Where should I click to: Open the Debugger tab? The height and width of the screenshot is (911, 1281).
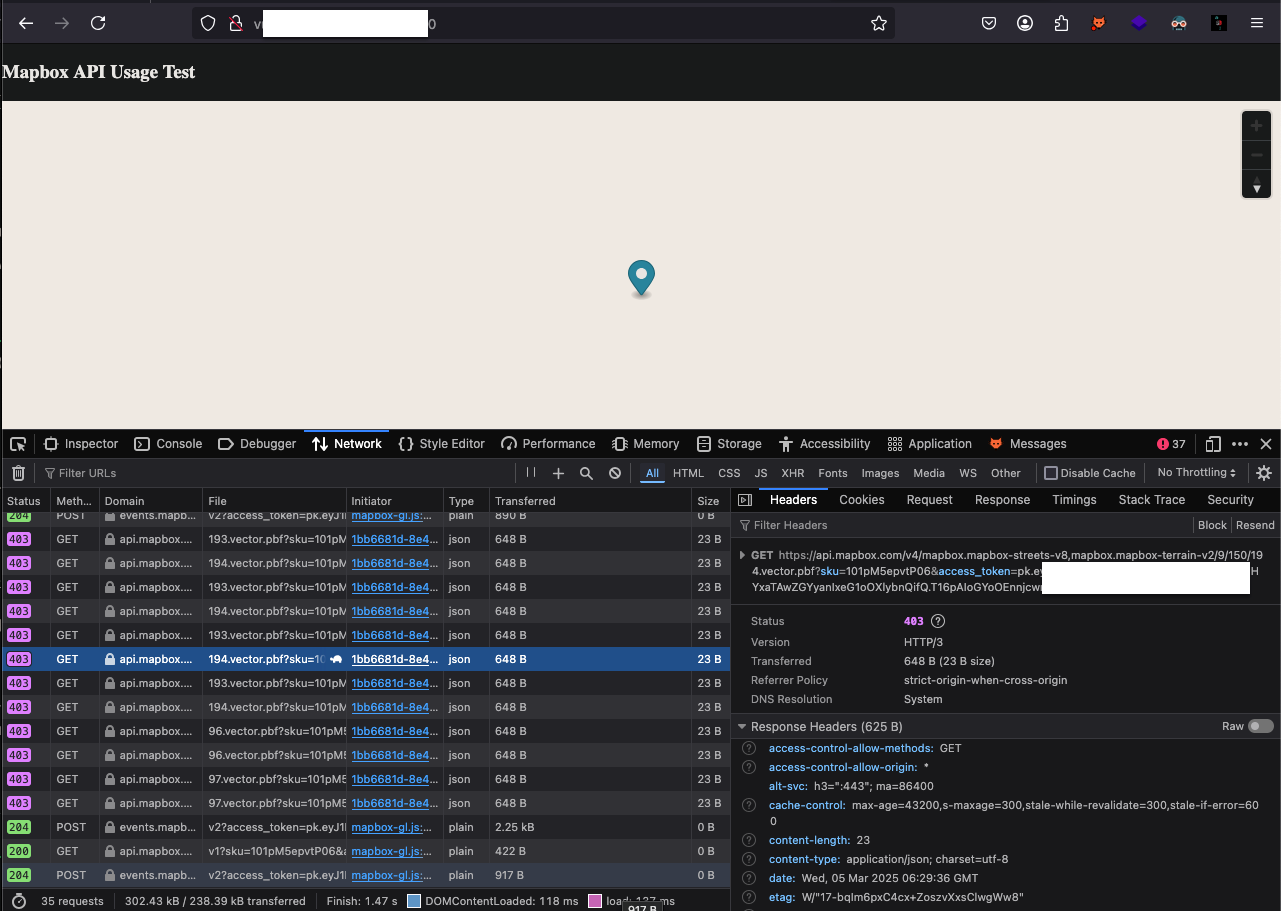click(257, 444)
